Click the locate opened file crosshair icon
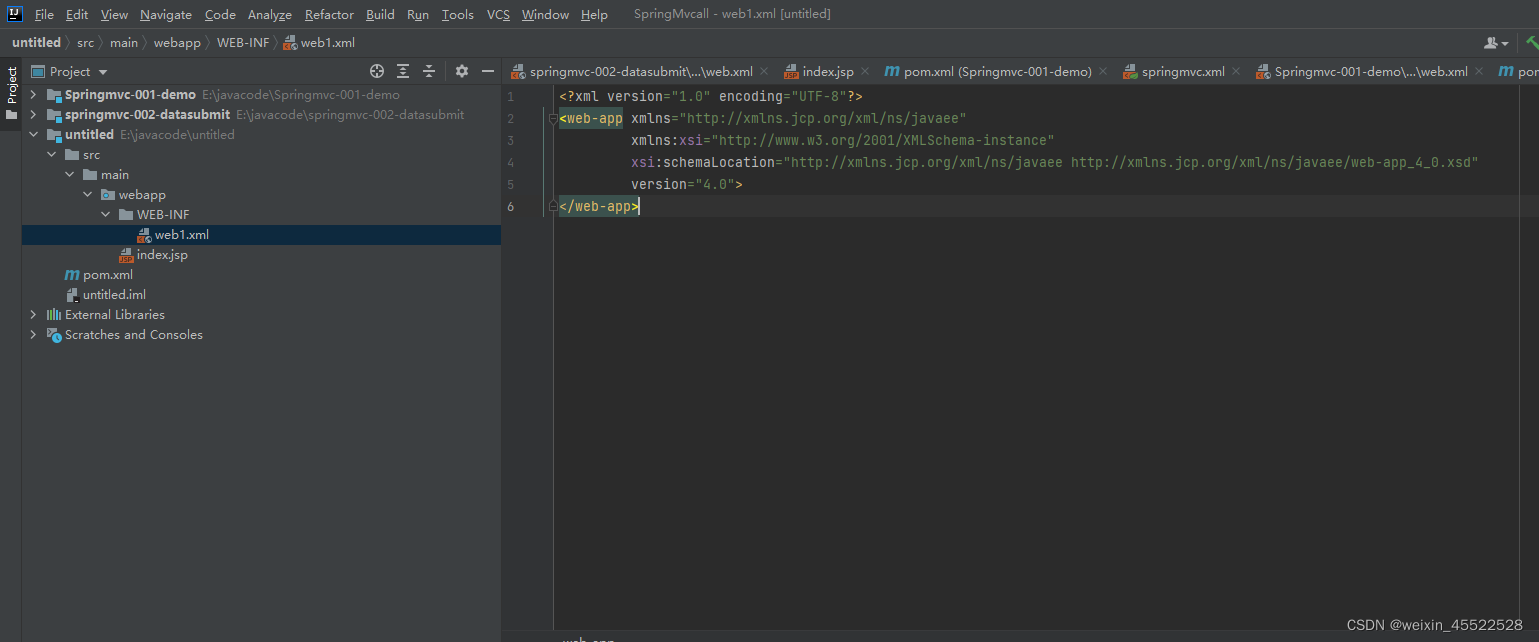Image resolution: width=1539 pixels, height=642 pixels. click(377, 71)
